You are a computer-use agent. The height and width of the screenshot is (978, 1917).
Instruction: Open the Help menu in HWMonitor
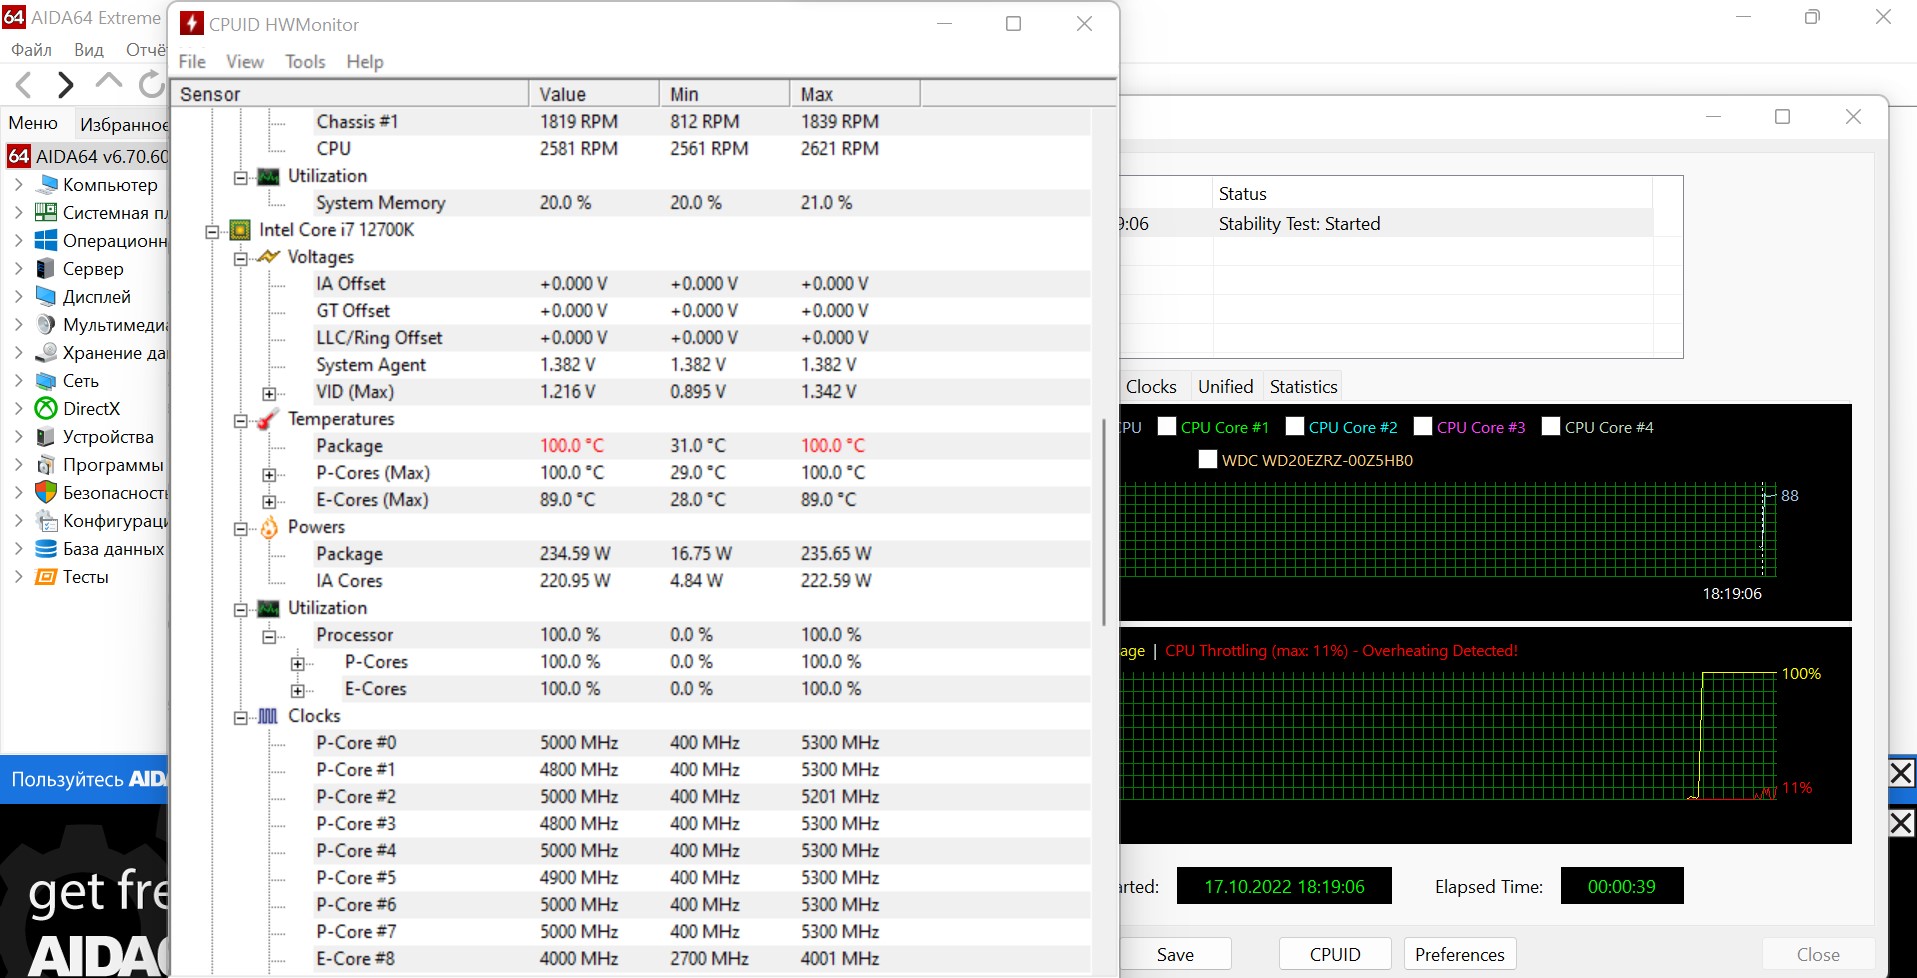[365, 62]
